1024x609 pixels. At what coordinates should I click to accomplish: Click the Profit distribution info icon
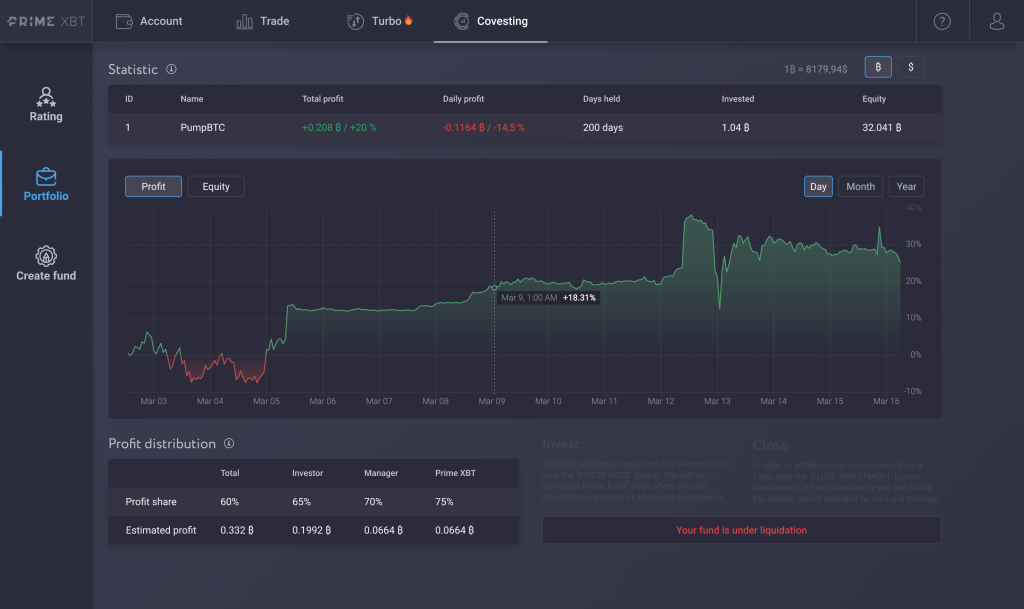click(x=230, y=443)
